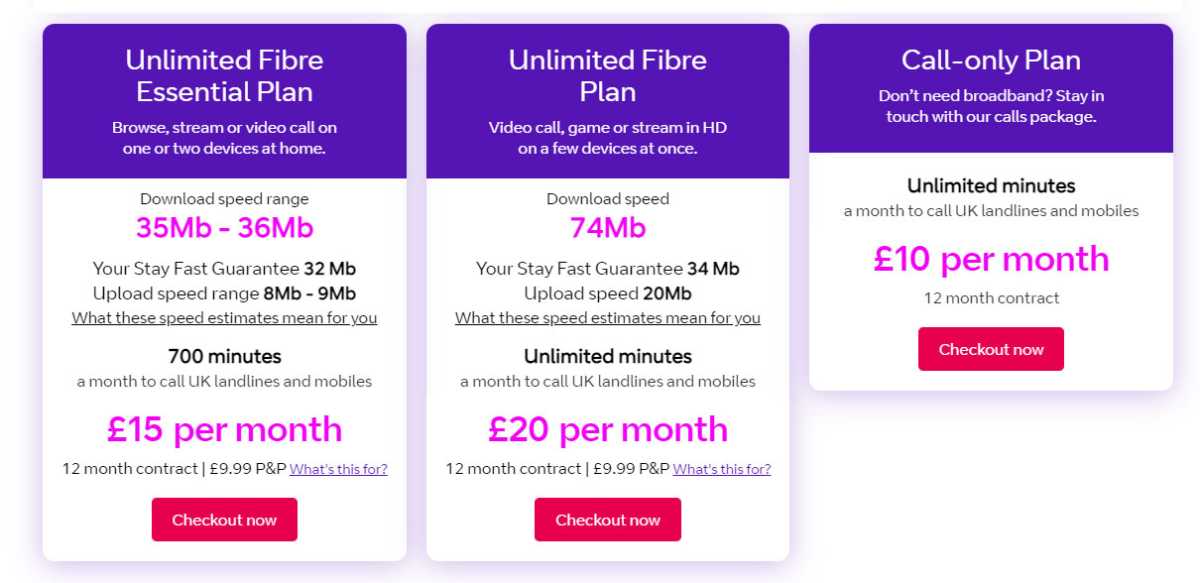This screenshot has height=583, width=1200.
Task: Checkout the Call-only Plan
Action: 991,349
